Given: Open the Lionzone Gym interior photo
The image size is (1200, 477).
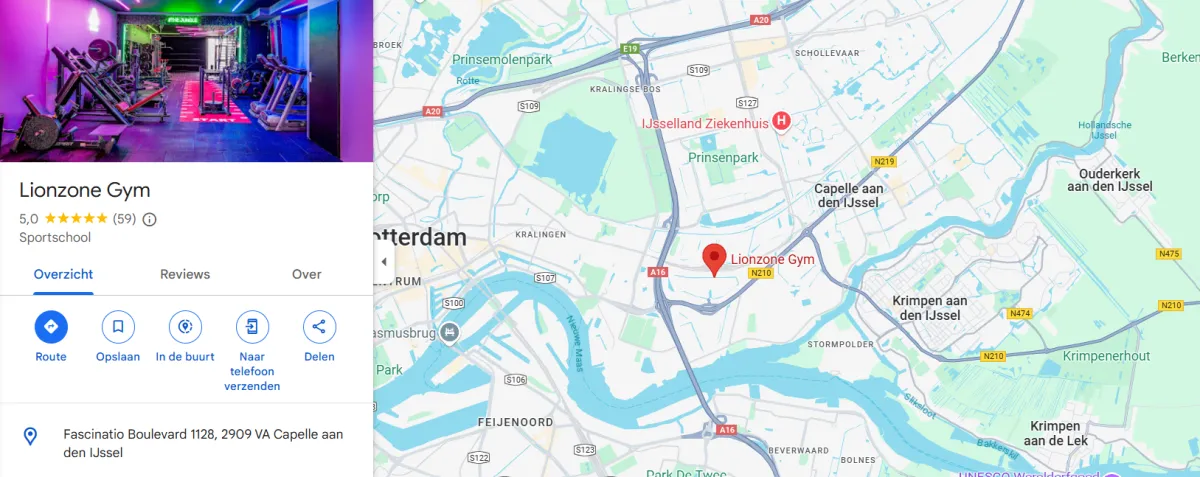Looking at the screenshot, I should click(186, 81).
